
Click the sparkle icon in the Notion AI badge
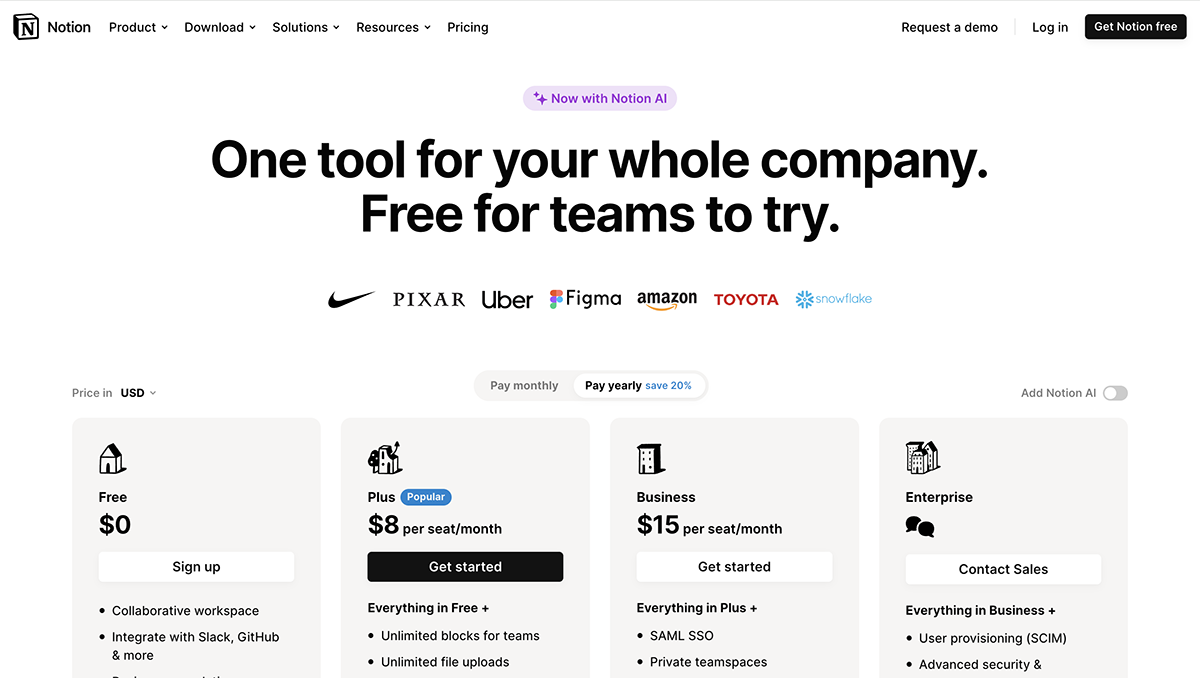(539, 98)
